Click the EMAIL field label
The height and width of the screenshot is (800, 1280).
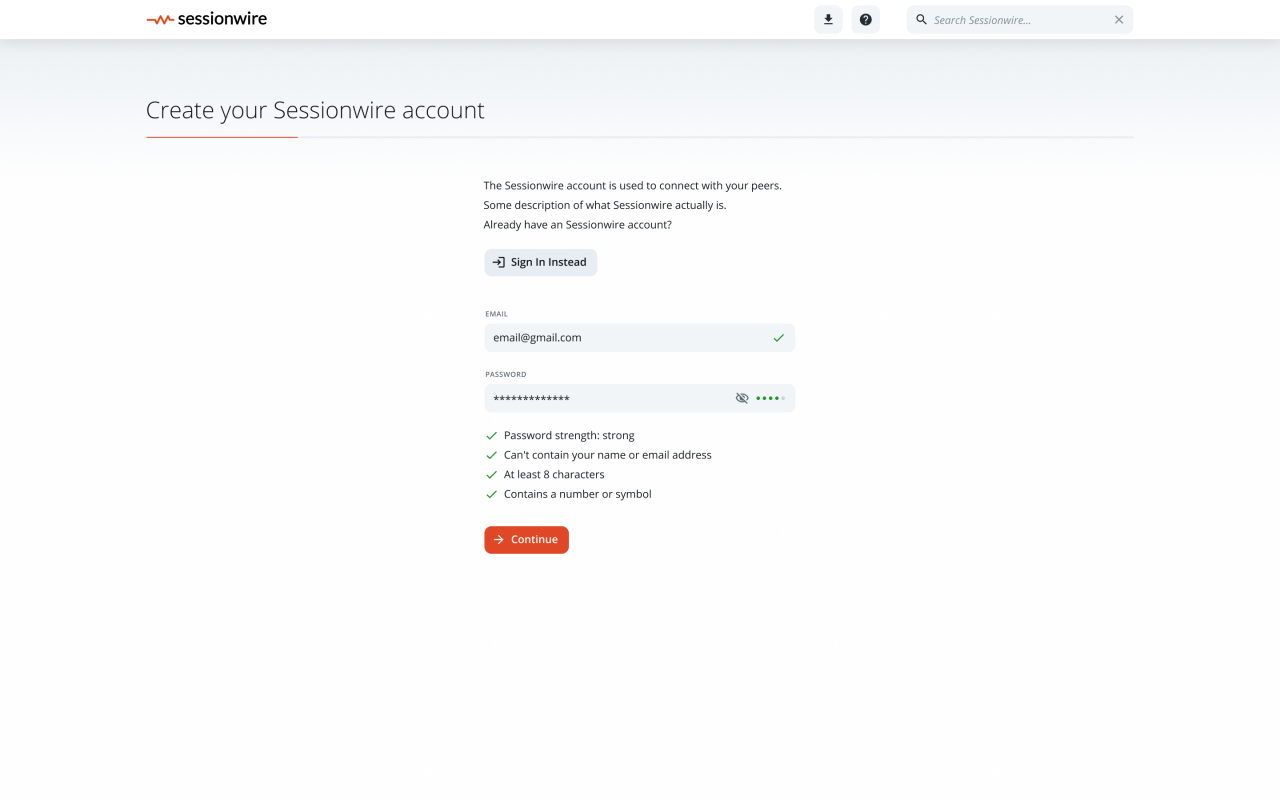coord(497,314)
